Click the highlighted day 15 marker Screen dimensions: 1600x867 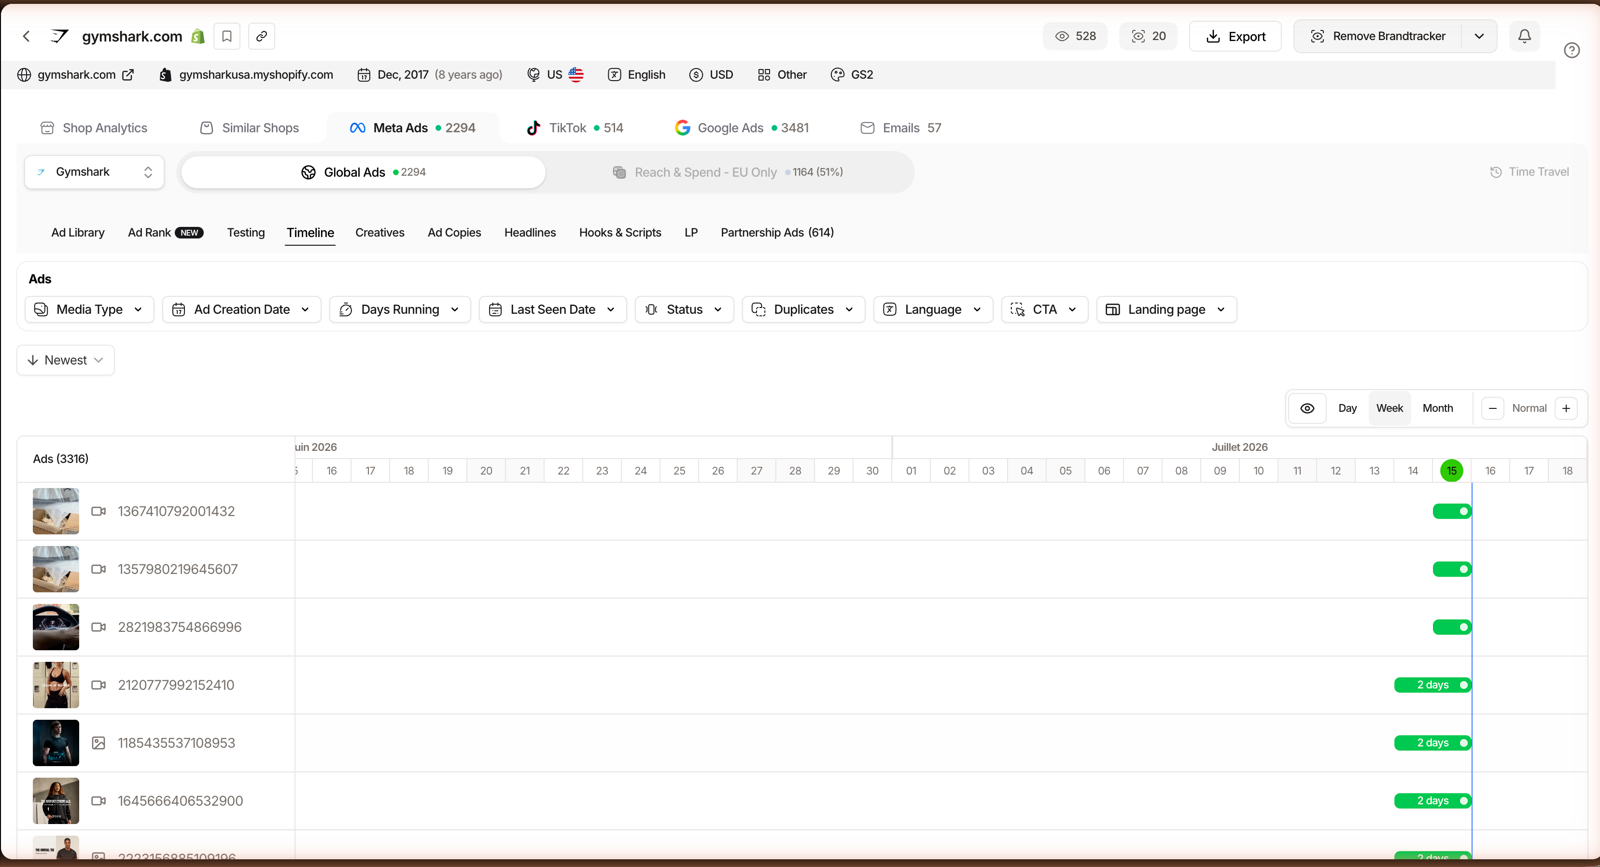(x=1451, y=471)
